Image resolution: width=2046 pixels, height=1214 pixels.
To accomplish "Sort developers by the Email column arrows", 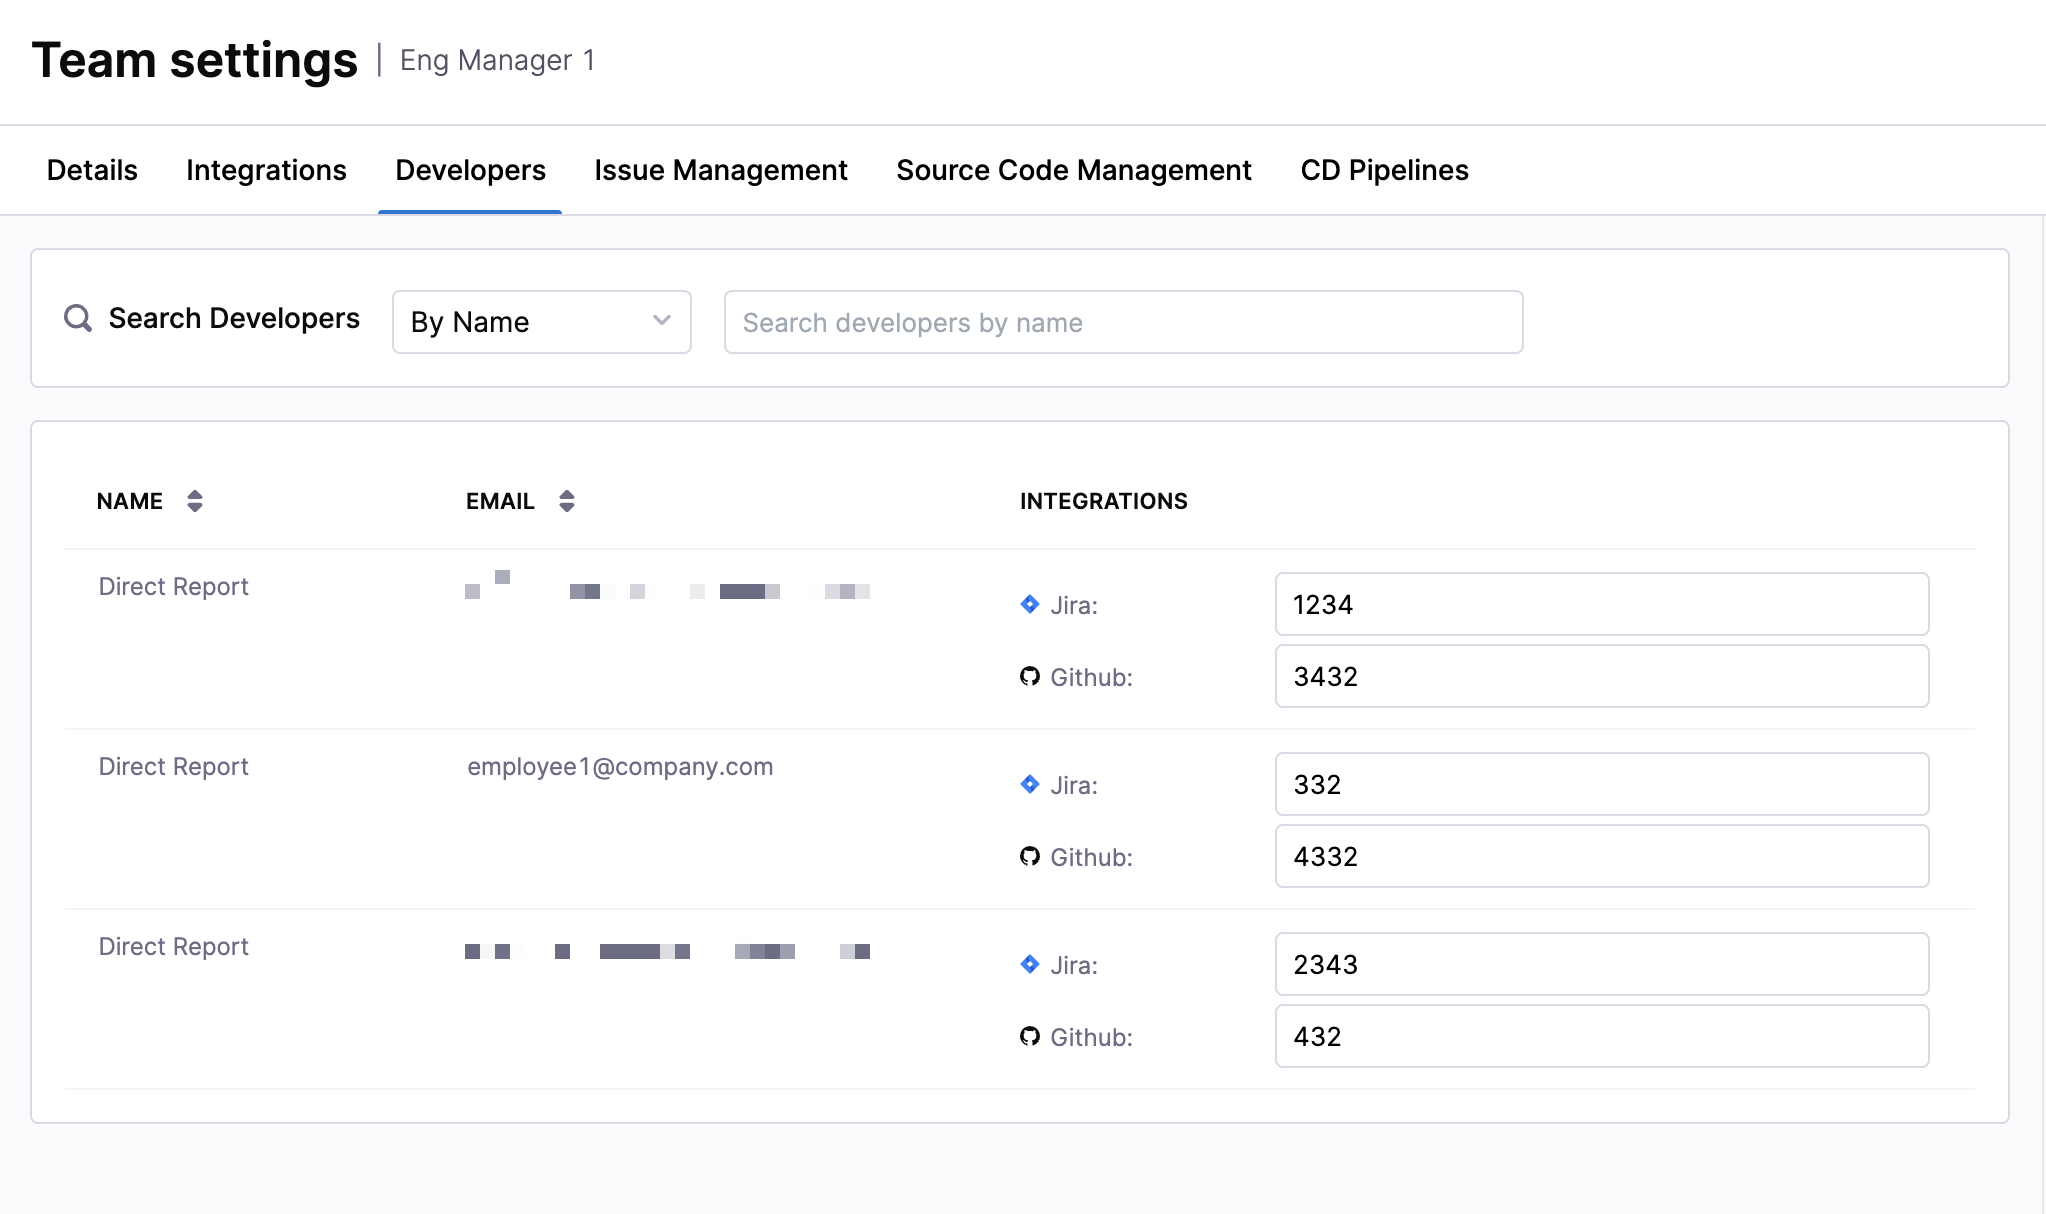I will [567, 501].
